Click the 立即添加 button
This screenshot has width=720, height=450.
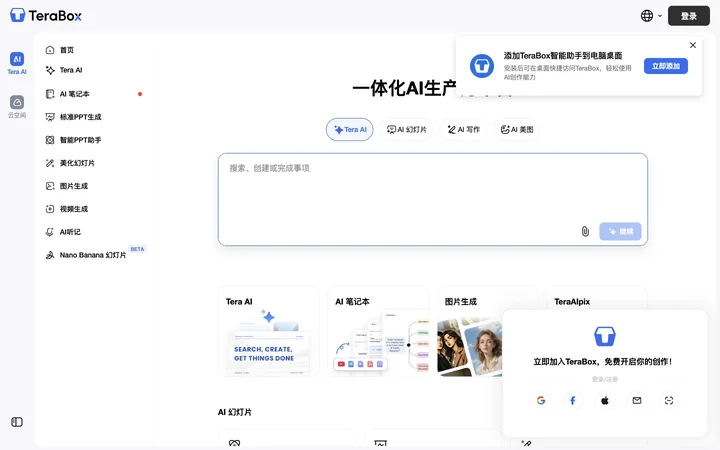[665, 66]
